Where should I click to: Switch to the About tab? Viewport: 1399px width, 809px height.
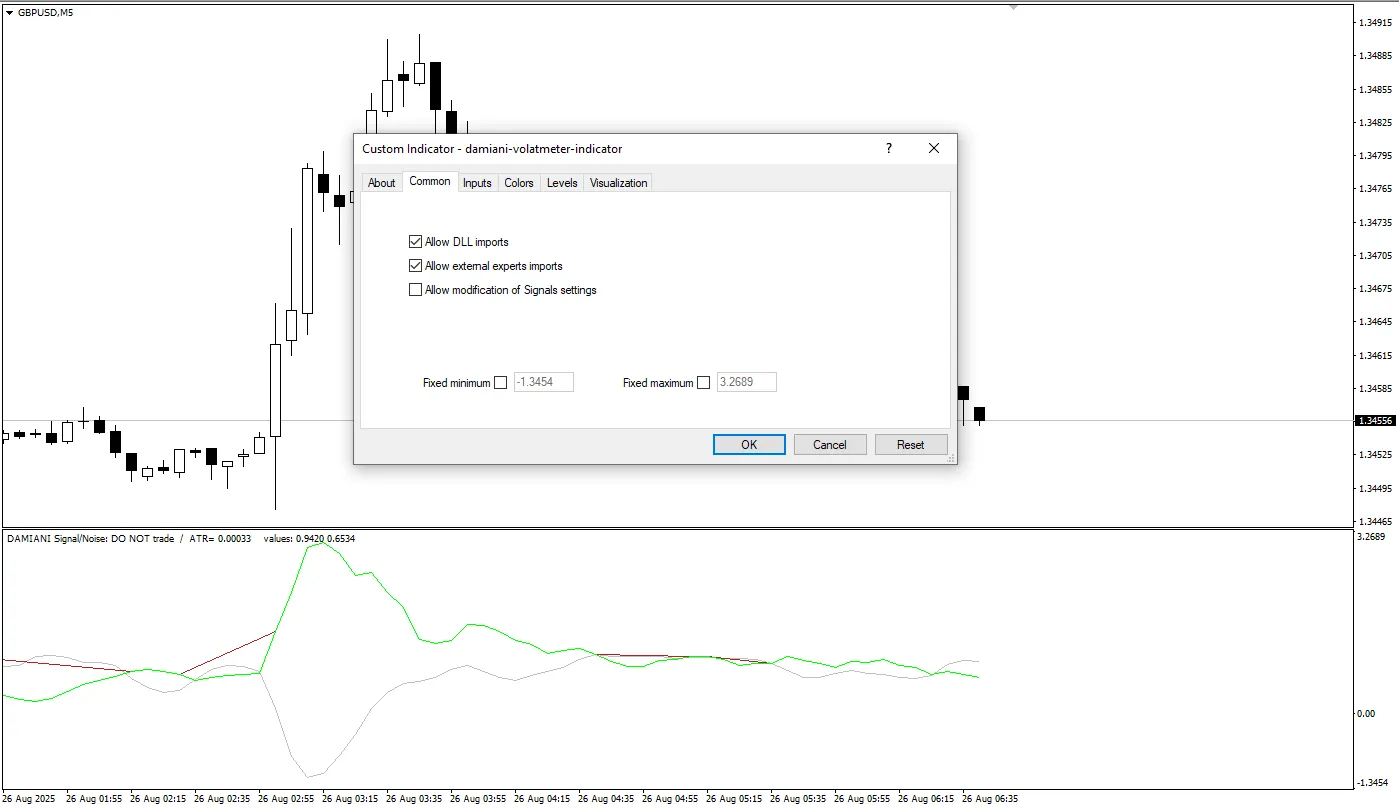(381, 183)
